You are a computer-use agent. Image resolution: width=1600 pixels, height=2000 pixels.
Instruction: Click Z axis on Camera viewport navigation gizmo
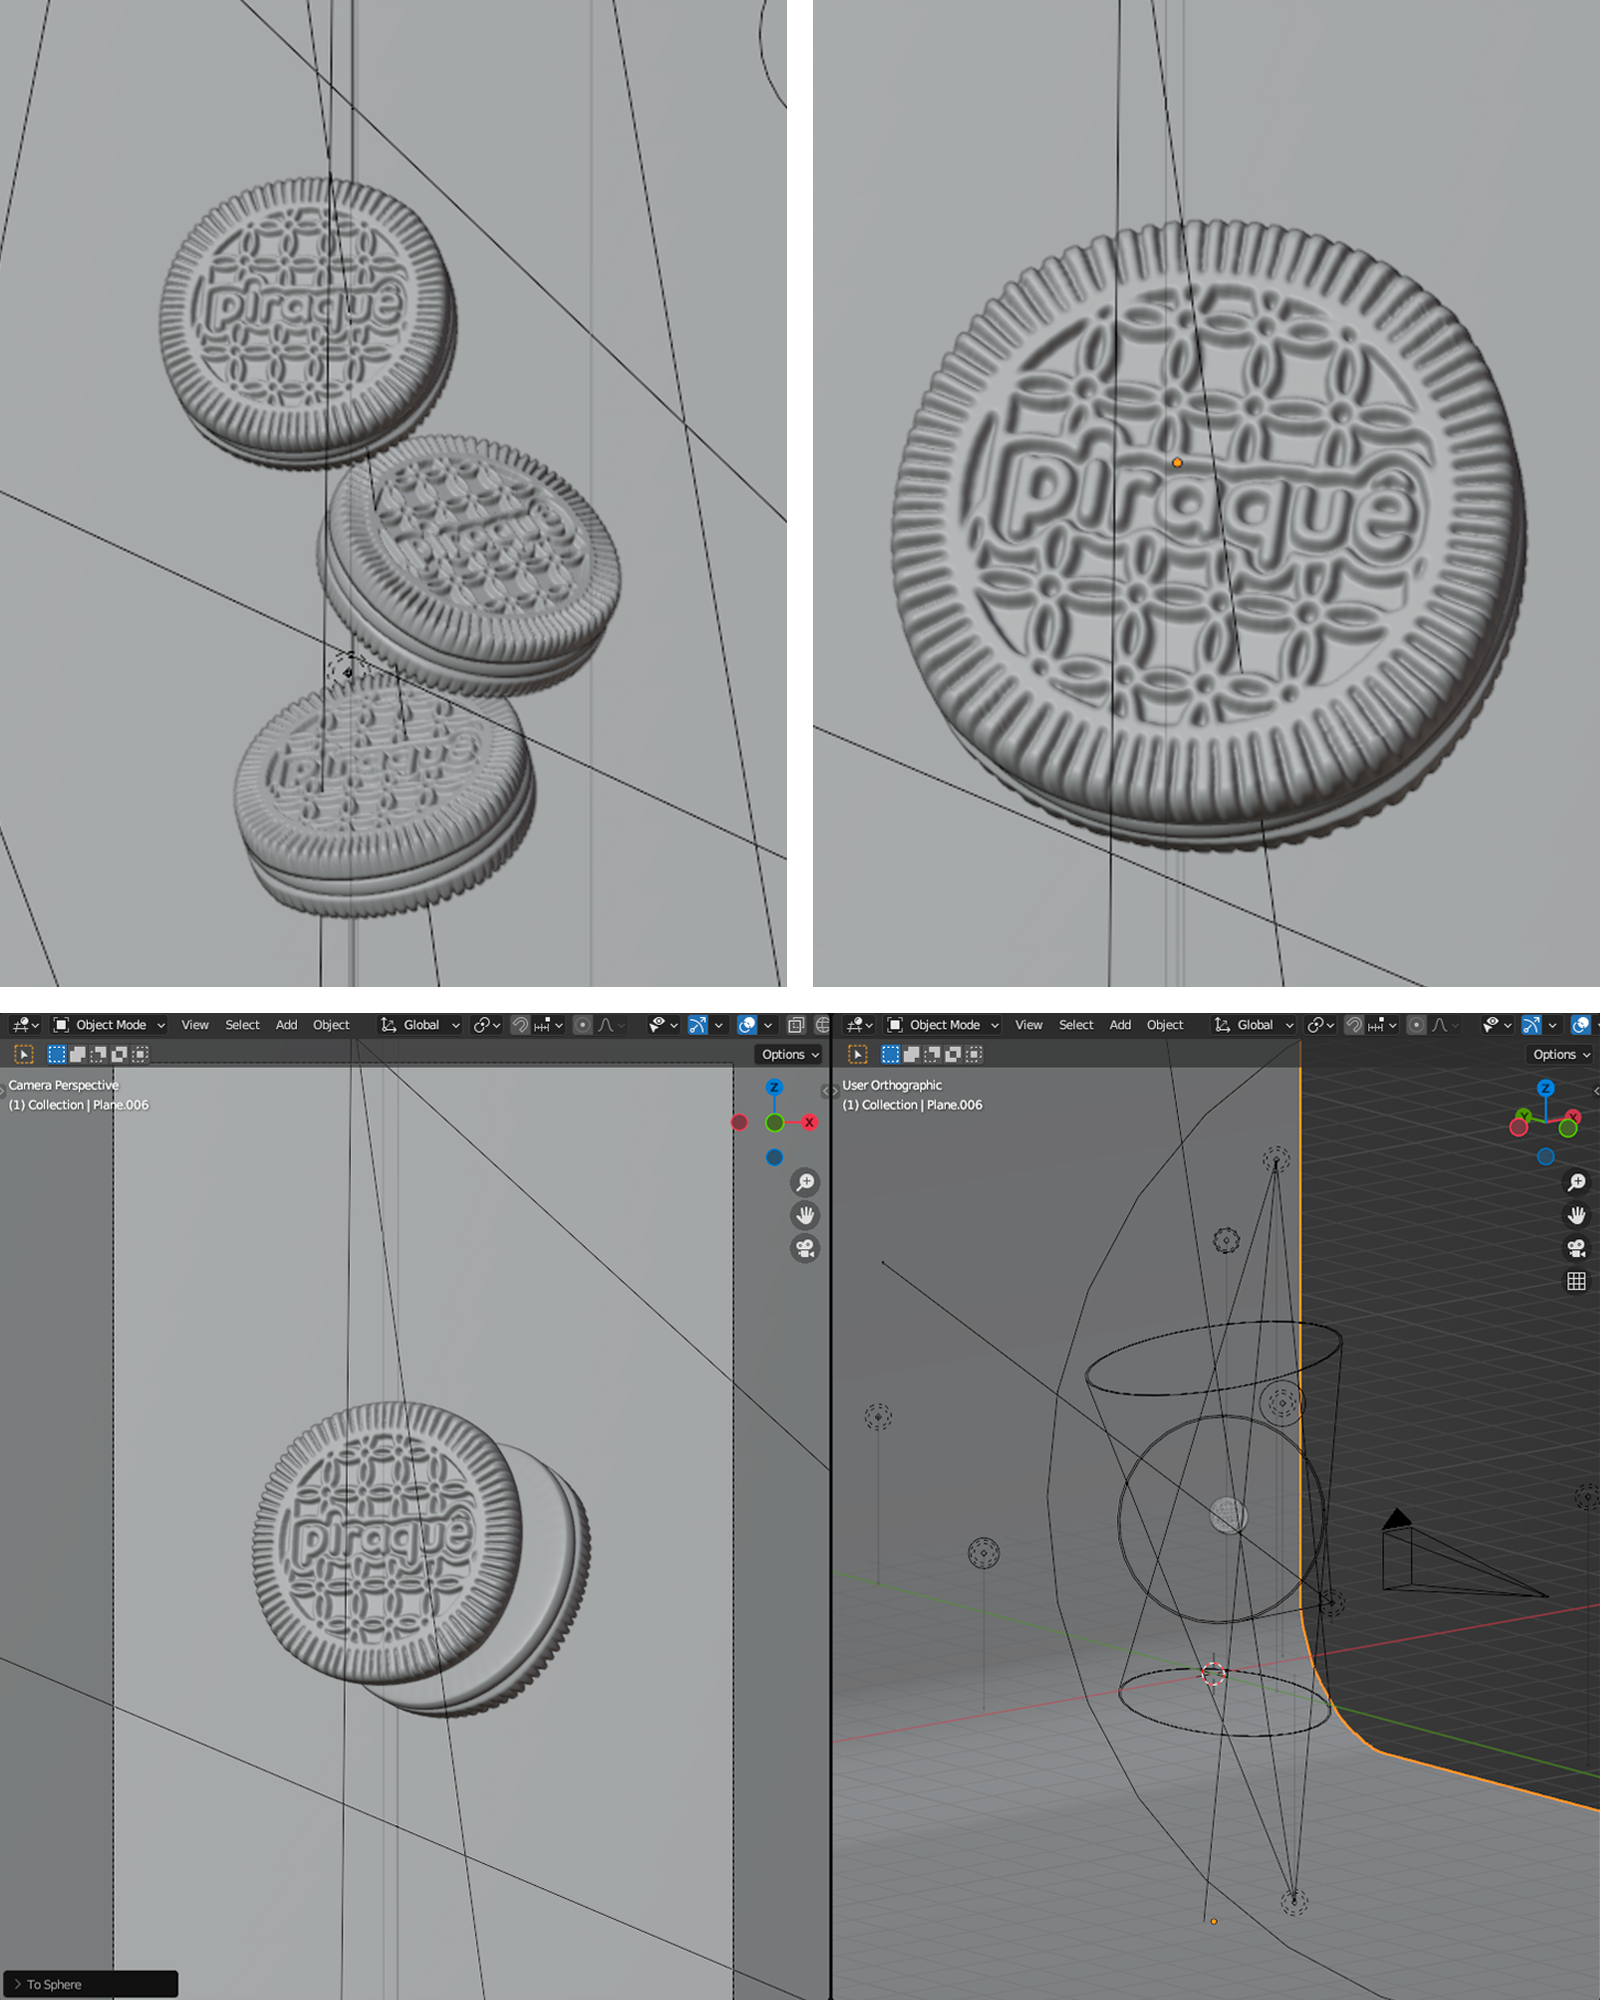tap(774, 1087)
